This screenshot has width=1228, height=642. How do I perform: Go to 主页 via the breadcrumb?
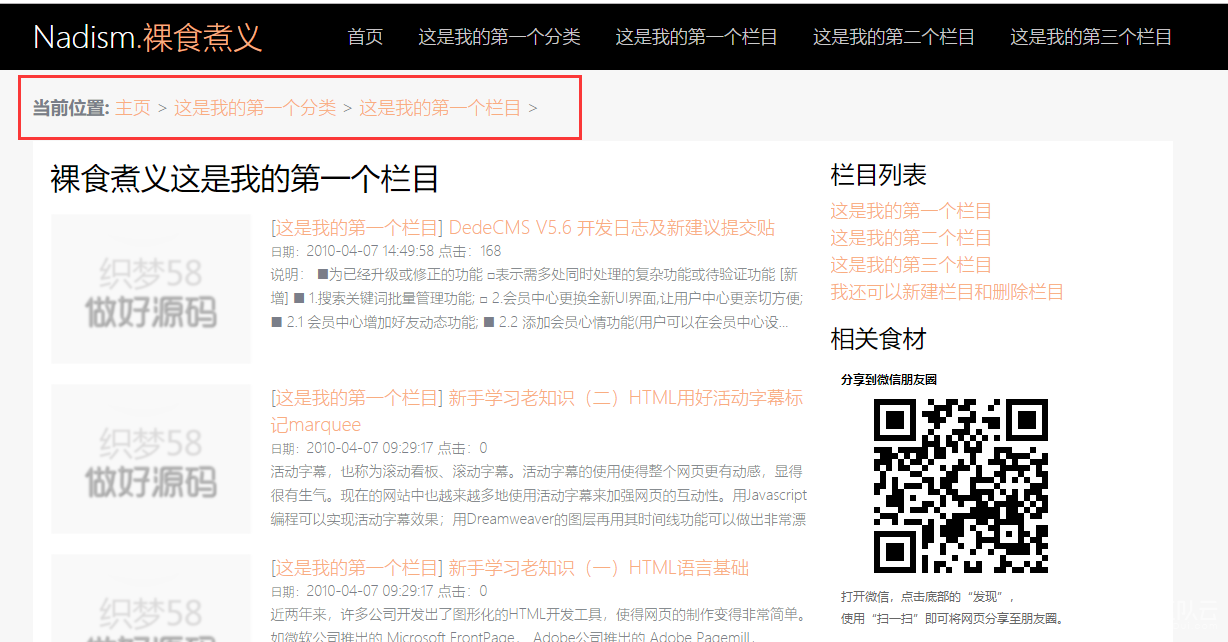click(x=133, y=108)
